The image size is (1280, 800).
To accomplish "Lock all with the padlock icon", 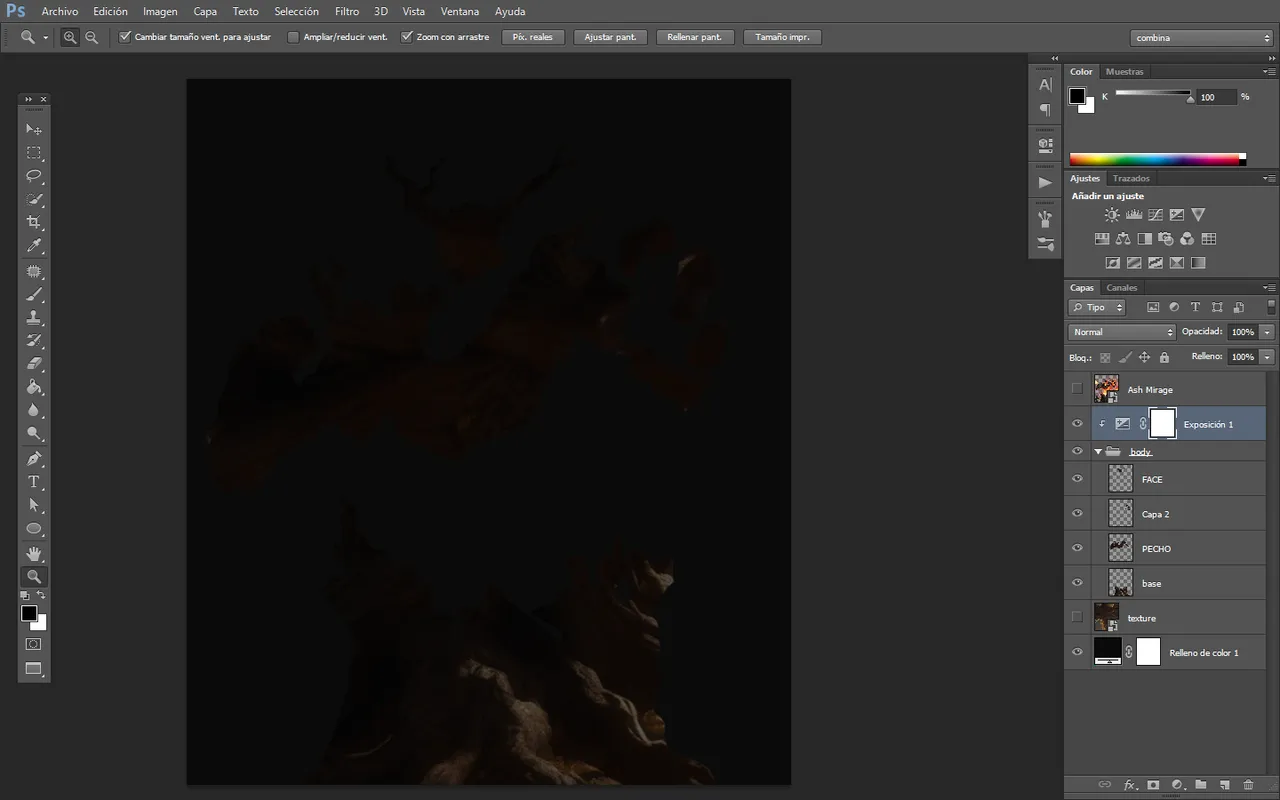I will 1165,357.
